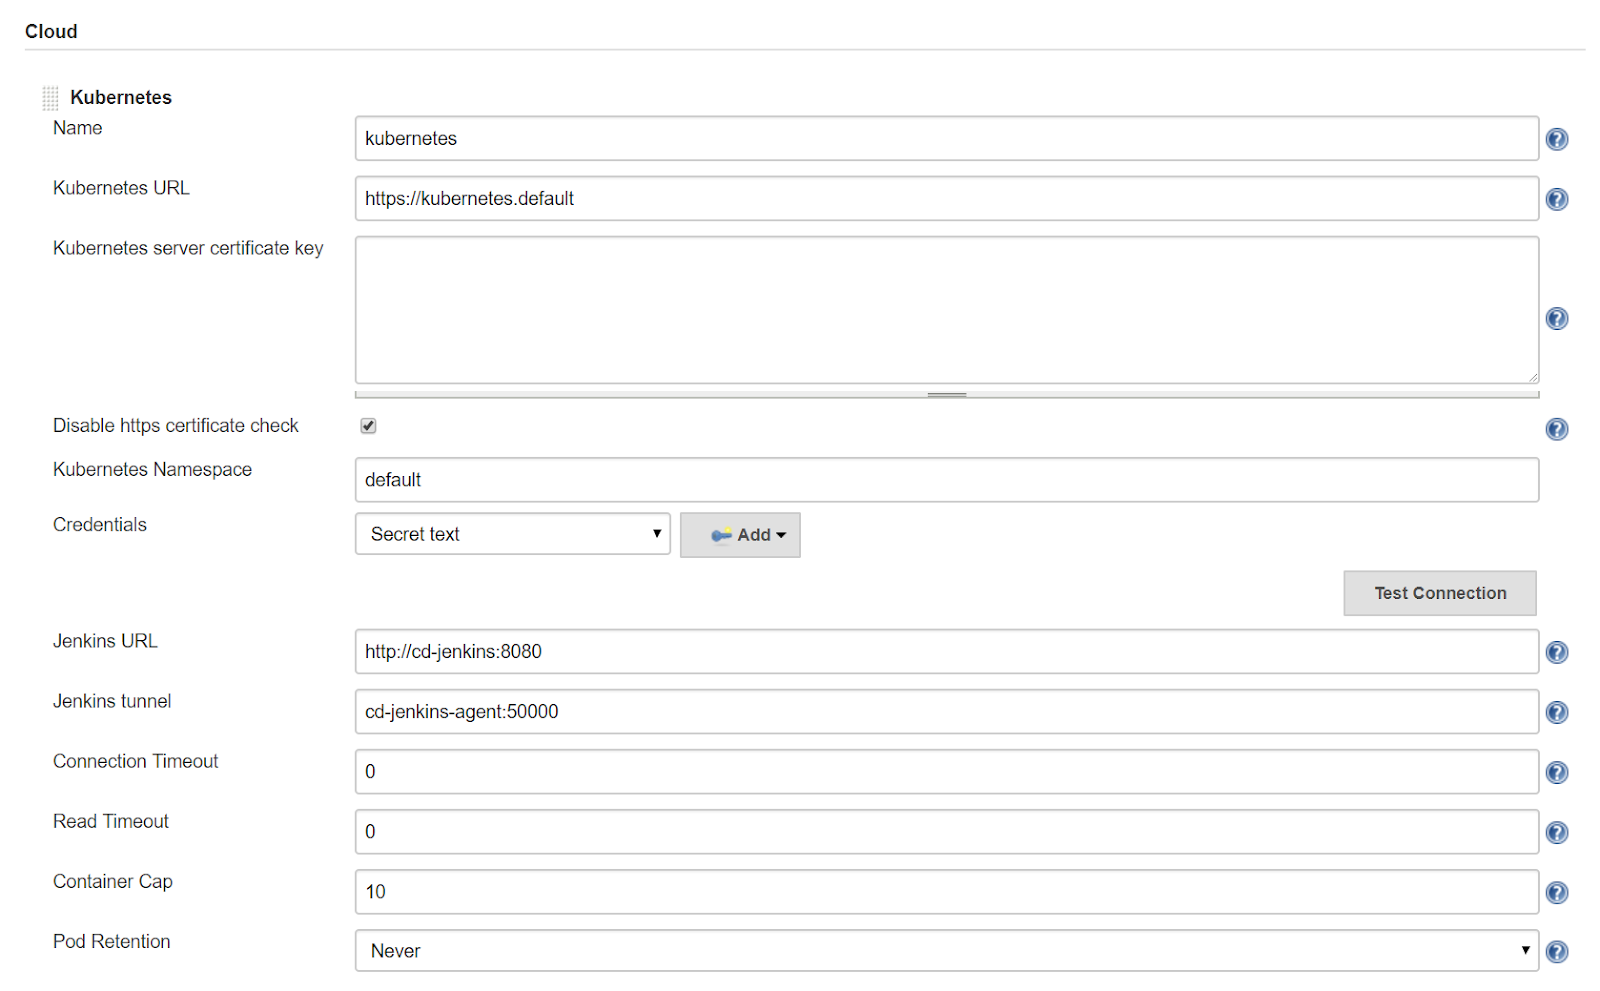The width and height of the screenshot is (1600, 991).
Task: Click into the Kubernetes Namespace field
Action: tap(946, 480)
